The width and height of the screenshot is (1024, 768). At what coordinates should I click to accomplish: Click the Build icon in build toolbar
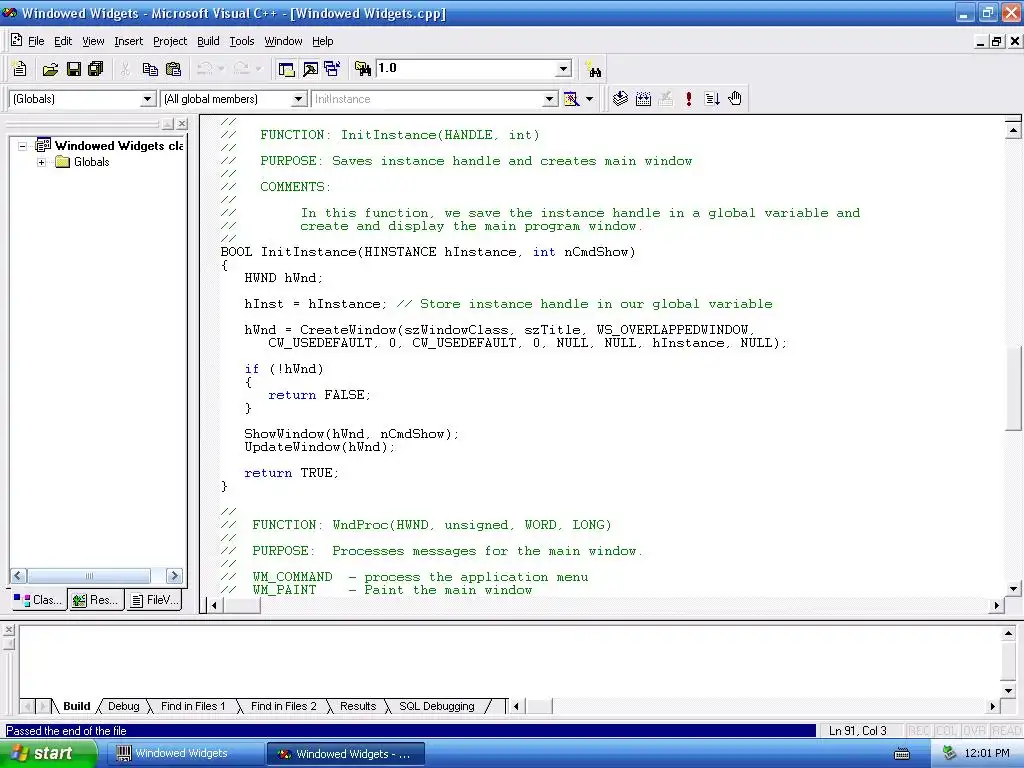pyautogui.click(x=643, y=99)
